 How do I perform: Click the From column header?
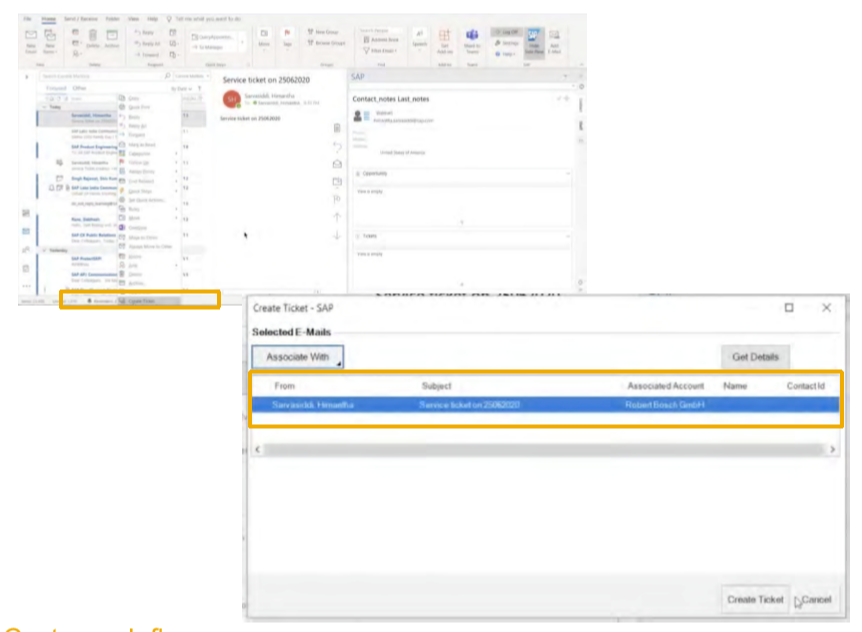tap(285, 386)
